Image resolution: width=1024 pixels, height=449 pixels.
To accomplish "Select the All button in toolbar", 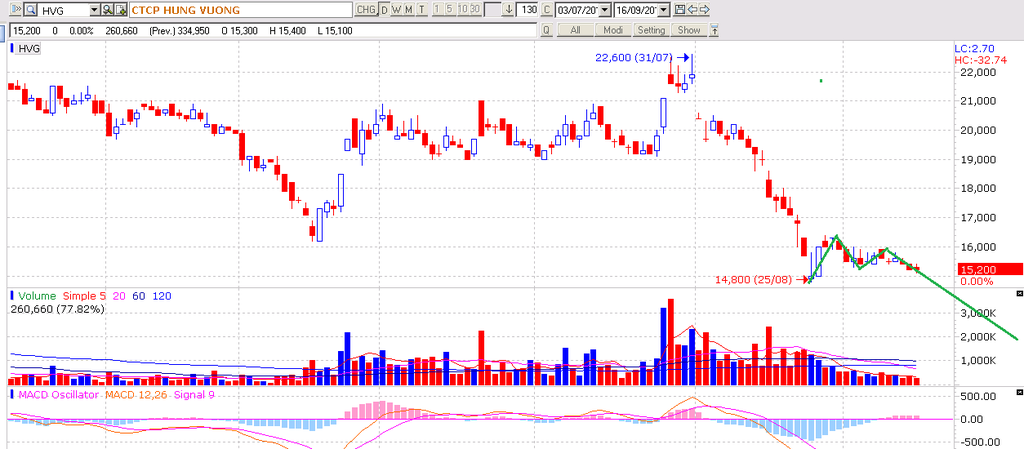I will point(575,30).
